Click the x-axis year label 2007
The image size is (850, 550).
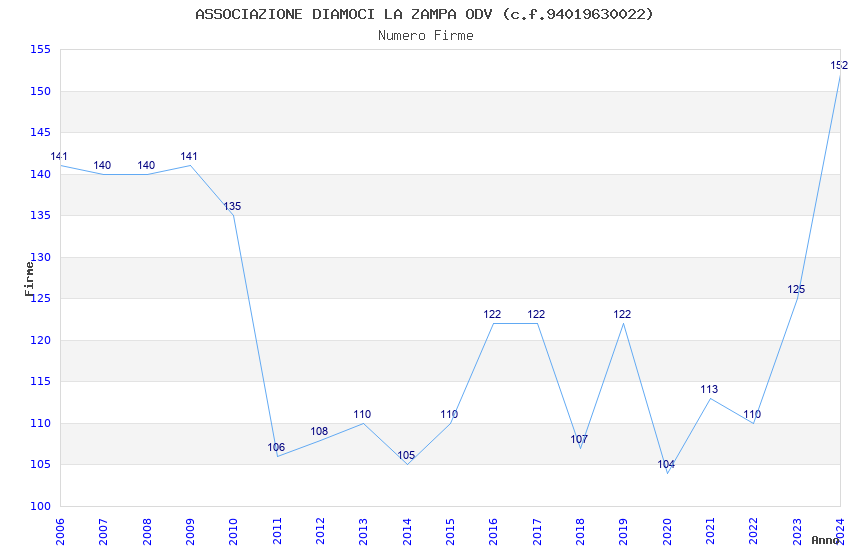(103, 532)
